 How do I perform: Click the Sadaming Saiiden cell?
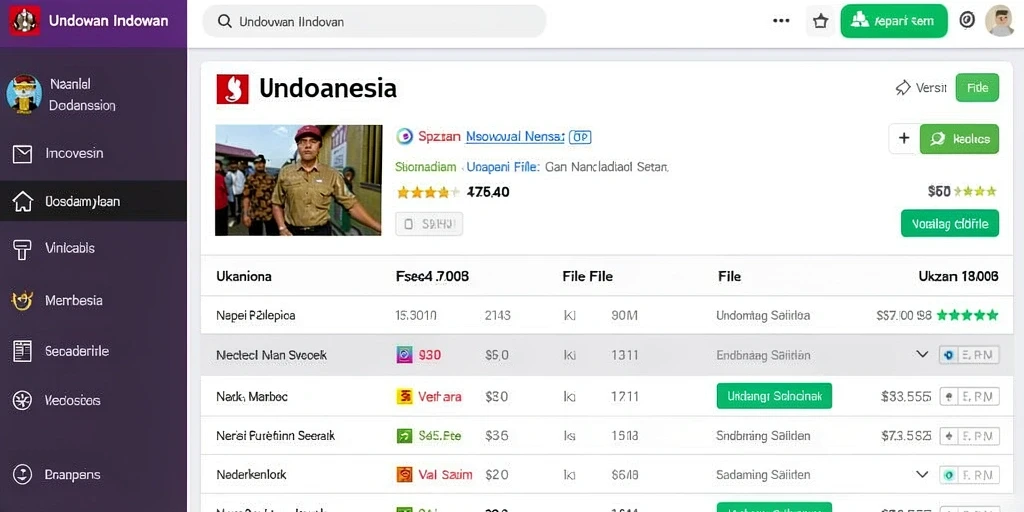763,475
